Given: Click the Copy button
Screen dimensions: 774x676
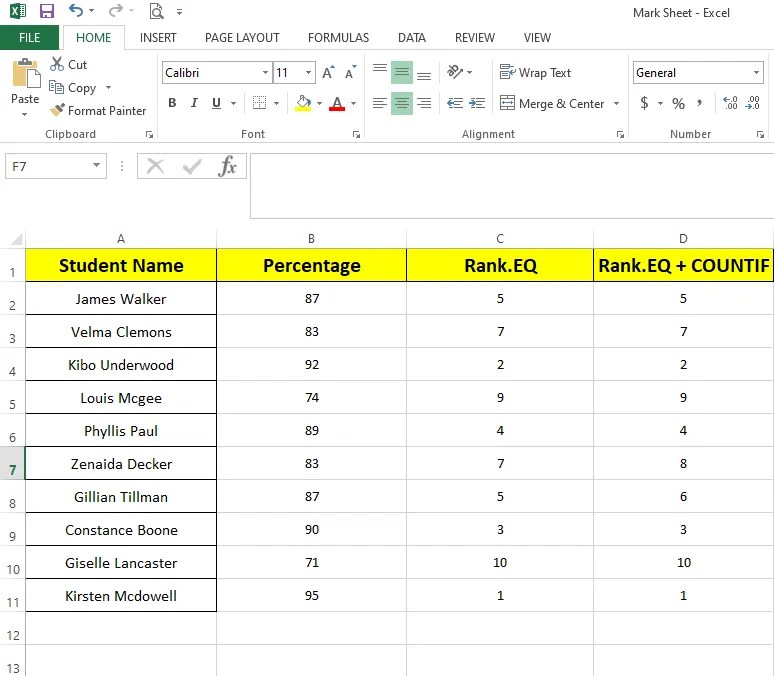Looking at the screenshot, I should pos(73,88).
